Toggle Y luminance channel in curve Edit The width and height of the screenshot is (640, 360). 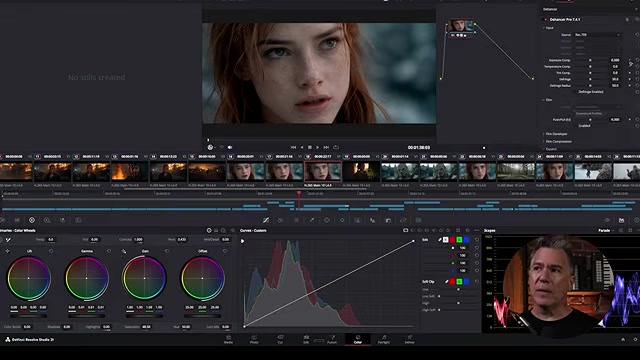445,240
